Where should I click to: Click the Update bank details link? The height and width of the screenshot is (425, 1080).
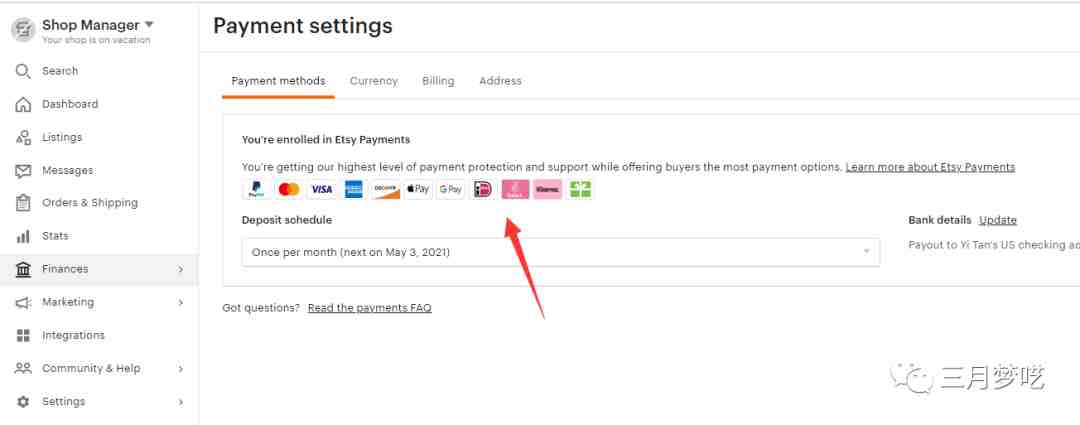point(998,220)
